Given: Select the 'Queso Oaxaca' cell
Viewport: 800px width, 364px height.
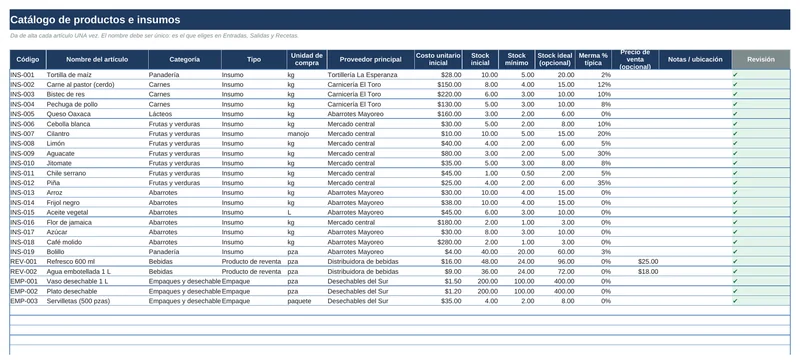Looking at the screenshot, I should click(97, 114).
